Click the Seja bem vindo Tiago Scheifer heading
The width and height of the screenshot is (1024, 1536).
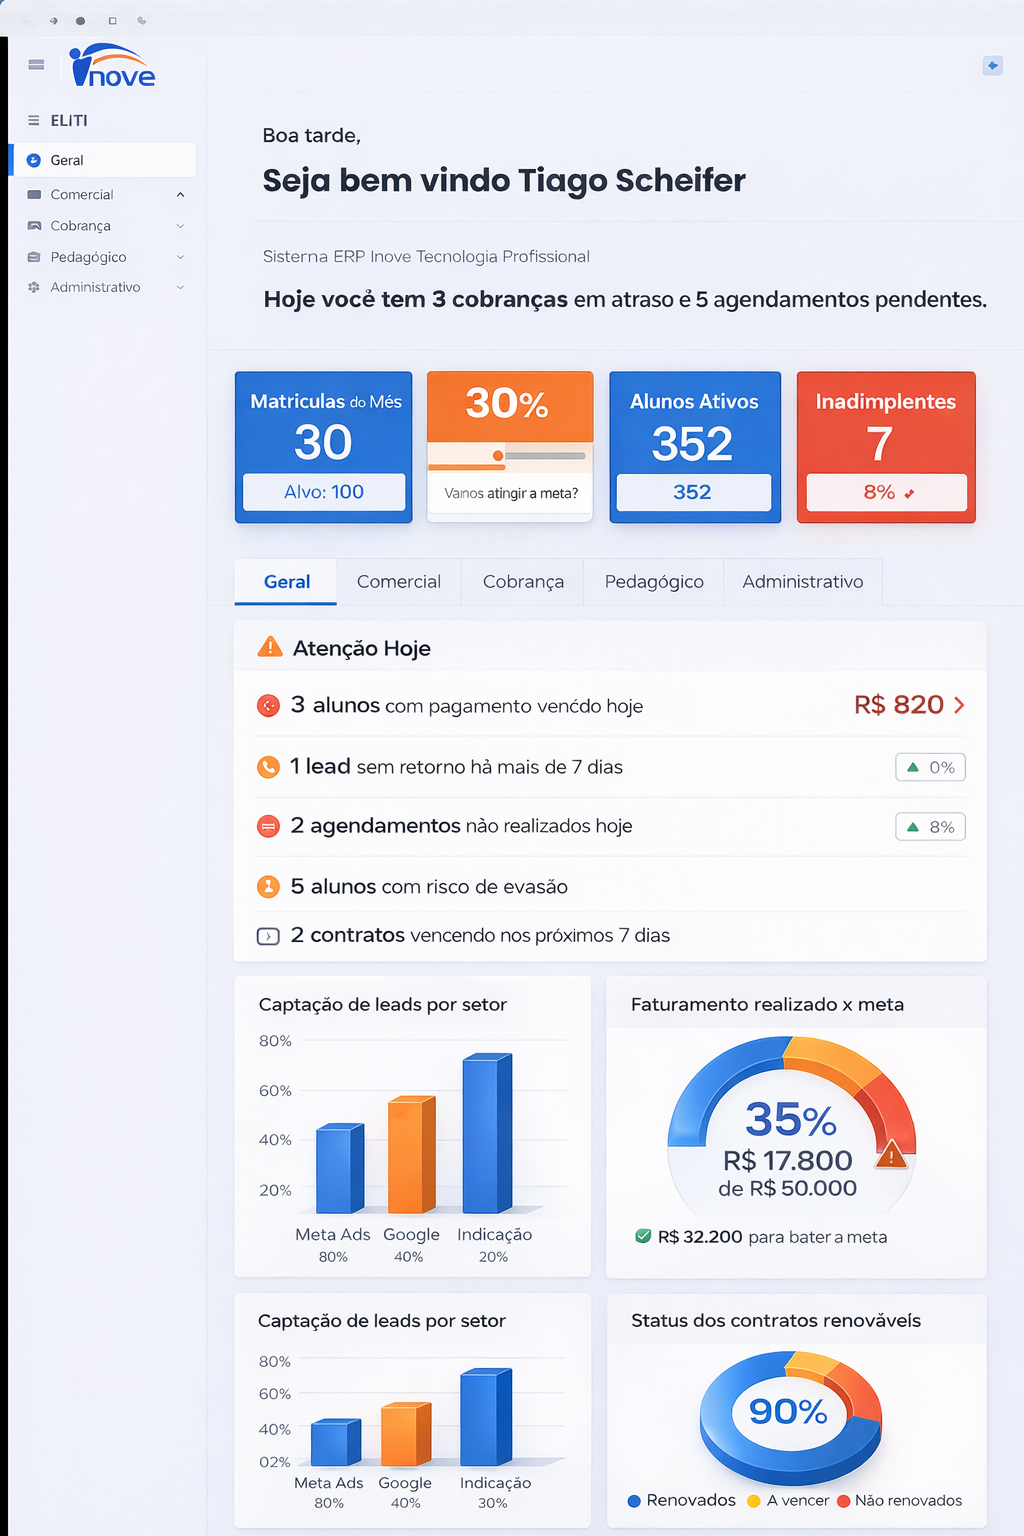point(504,181)
